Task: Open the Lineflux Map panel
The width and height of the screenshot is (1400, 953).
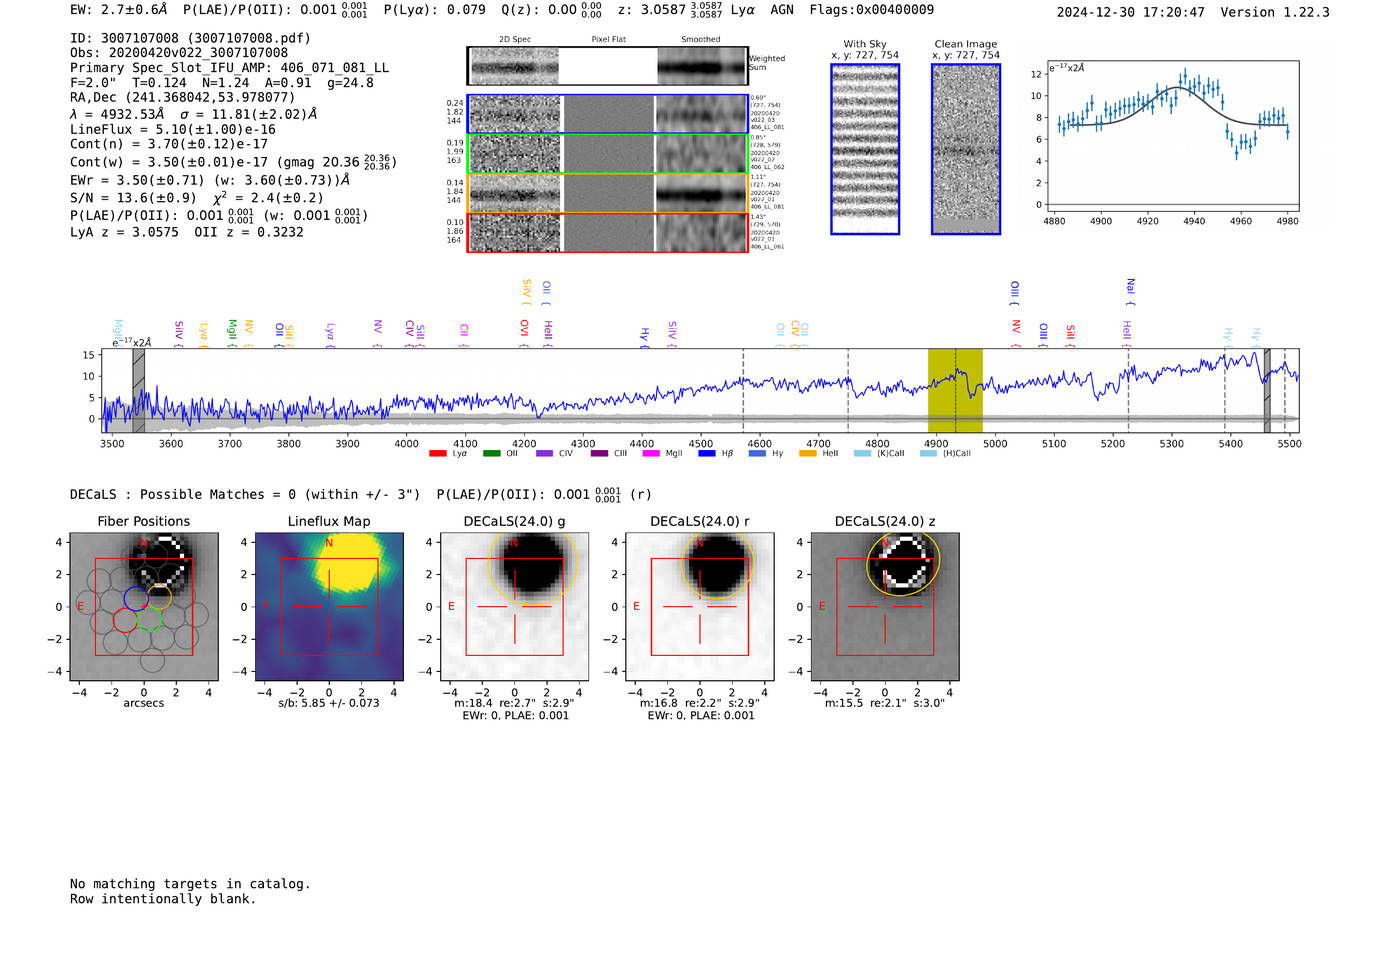Action: (329, 606)
